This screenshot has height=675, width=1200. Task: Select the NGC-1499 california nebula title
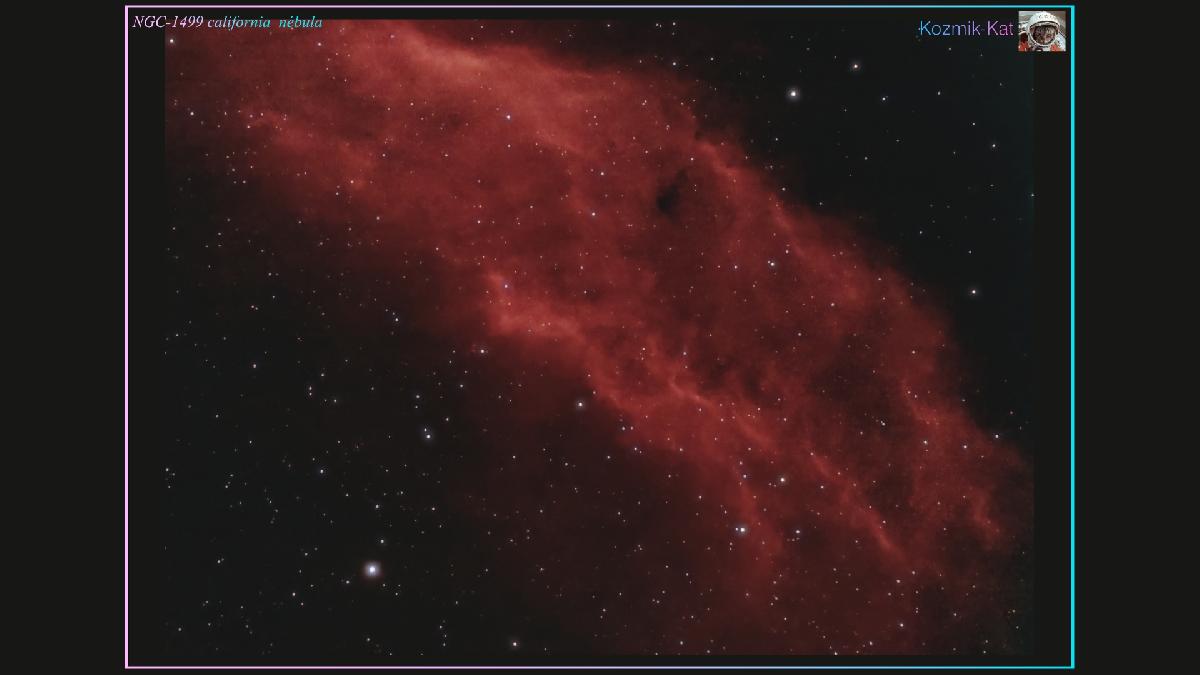(x=227, y=22)
